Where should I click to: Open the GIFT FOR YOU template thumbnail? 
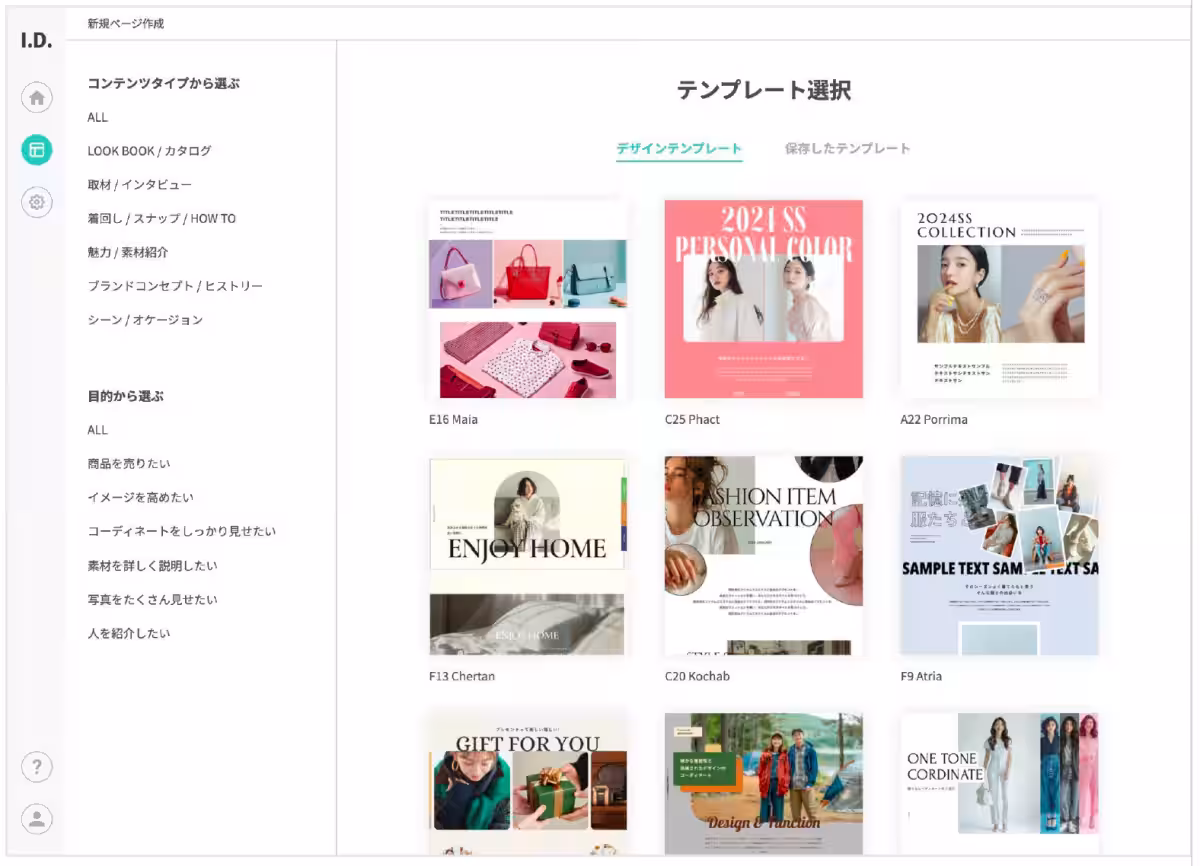(x=528, y=784)
